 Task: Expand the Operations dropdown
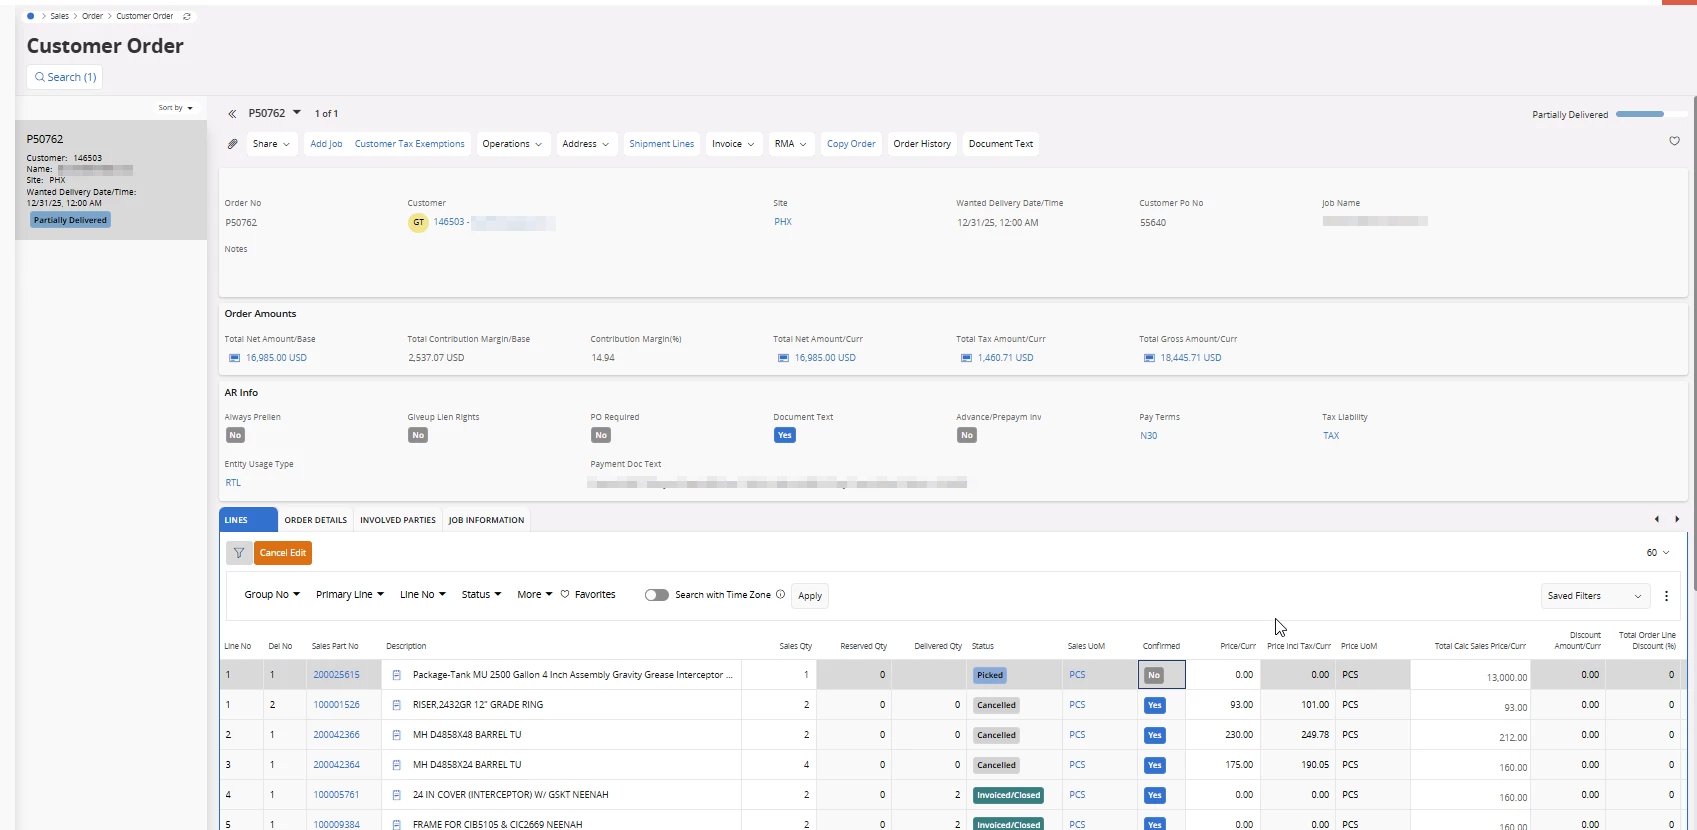[512, 144]
